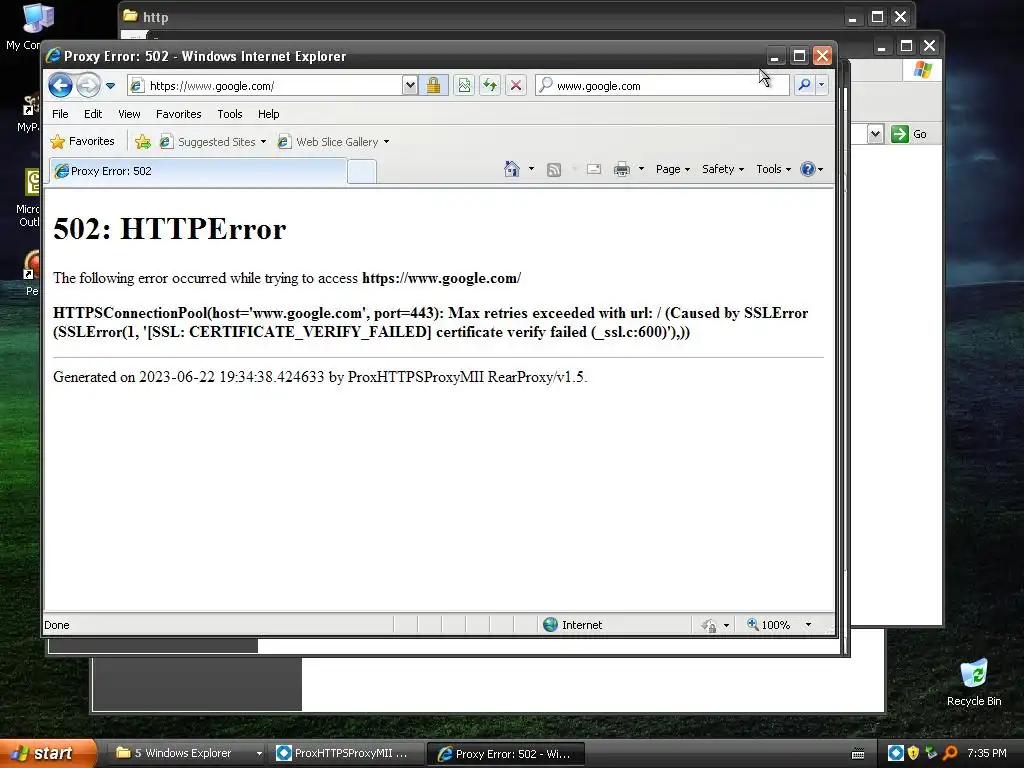Image resolution: width=1024 pixels, height=768 pixels.
Task: Open the Tools menu in menu bar
Action: tap(230, 114)
